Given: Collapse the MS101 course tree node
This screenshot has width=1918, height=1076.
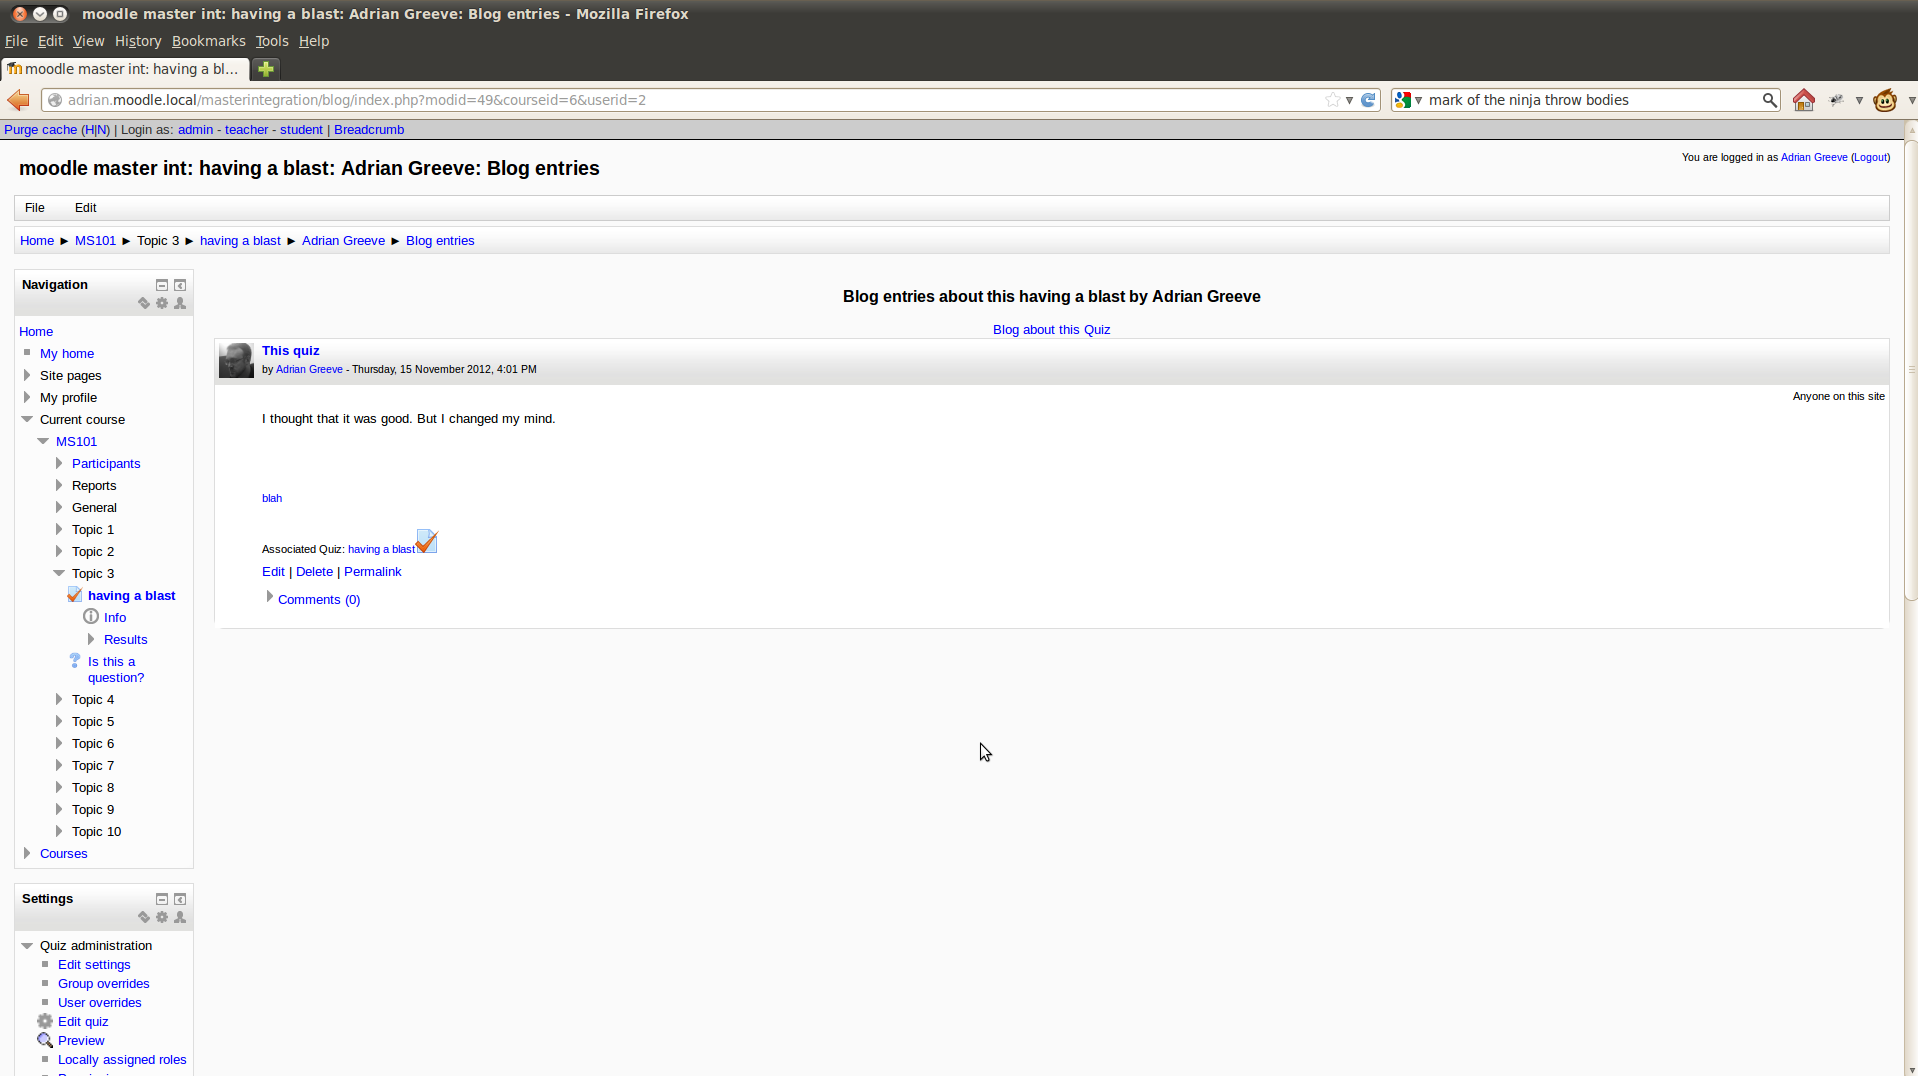Looking at the screenshot, I should (43, 442).
